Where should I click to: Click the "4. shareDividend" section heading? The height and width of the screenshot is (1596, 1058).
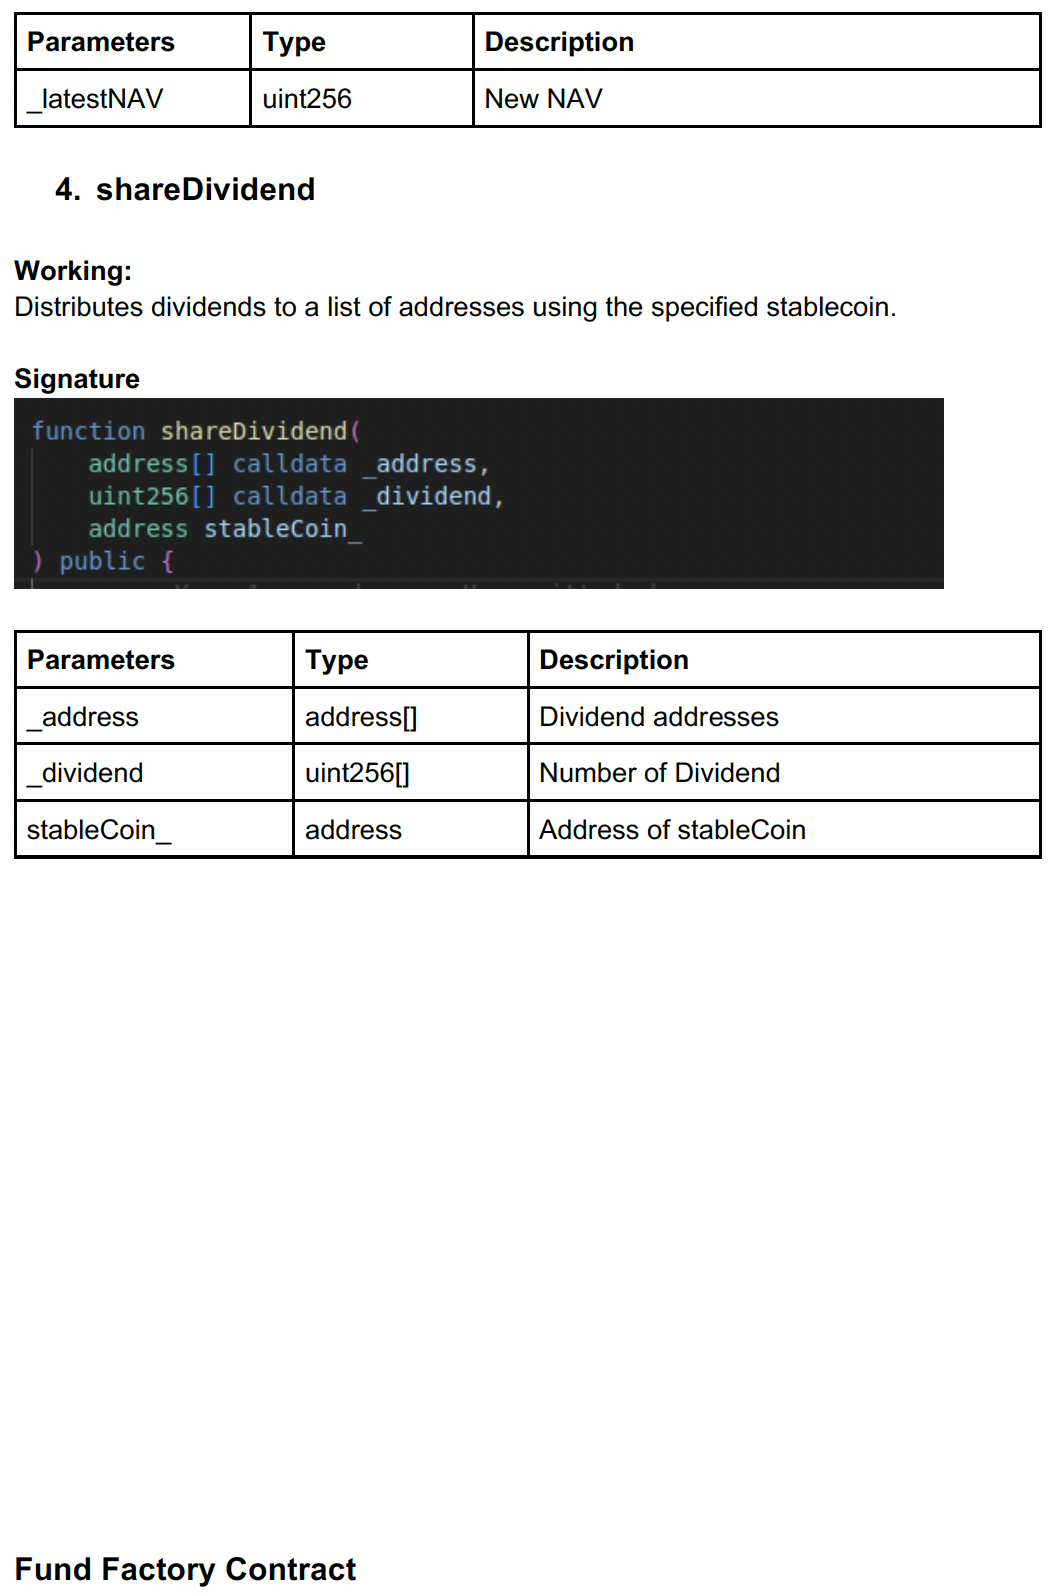[185, 189]
